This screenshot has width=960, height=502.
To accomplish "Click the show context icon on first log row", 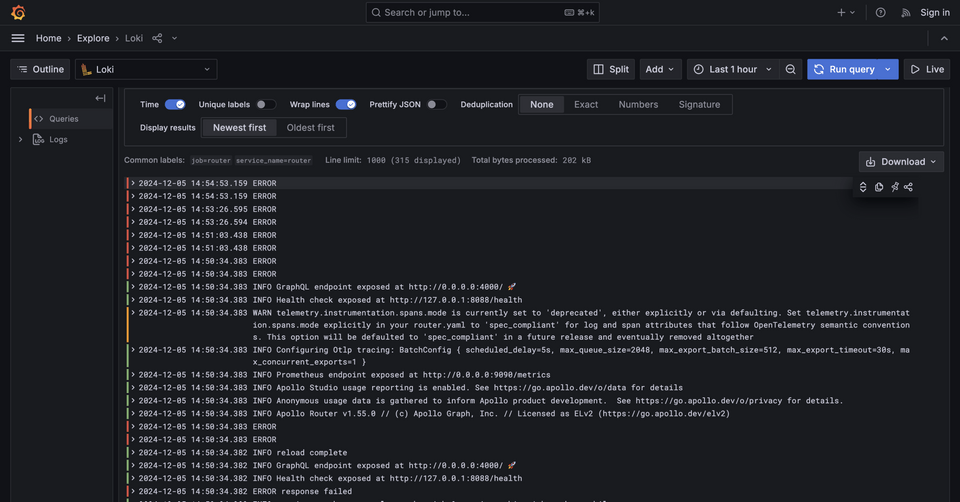I will click(x=863, y=187).
